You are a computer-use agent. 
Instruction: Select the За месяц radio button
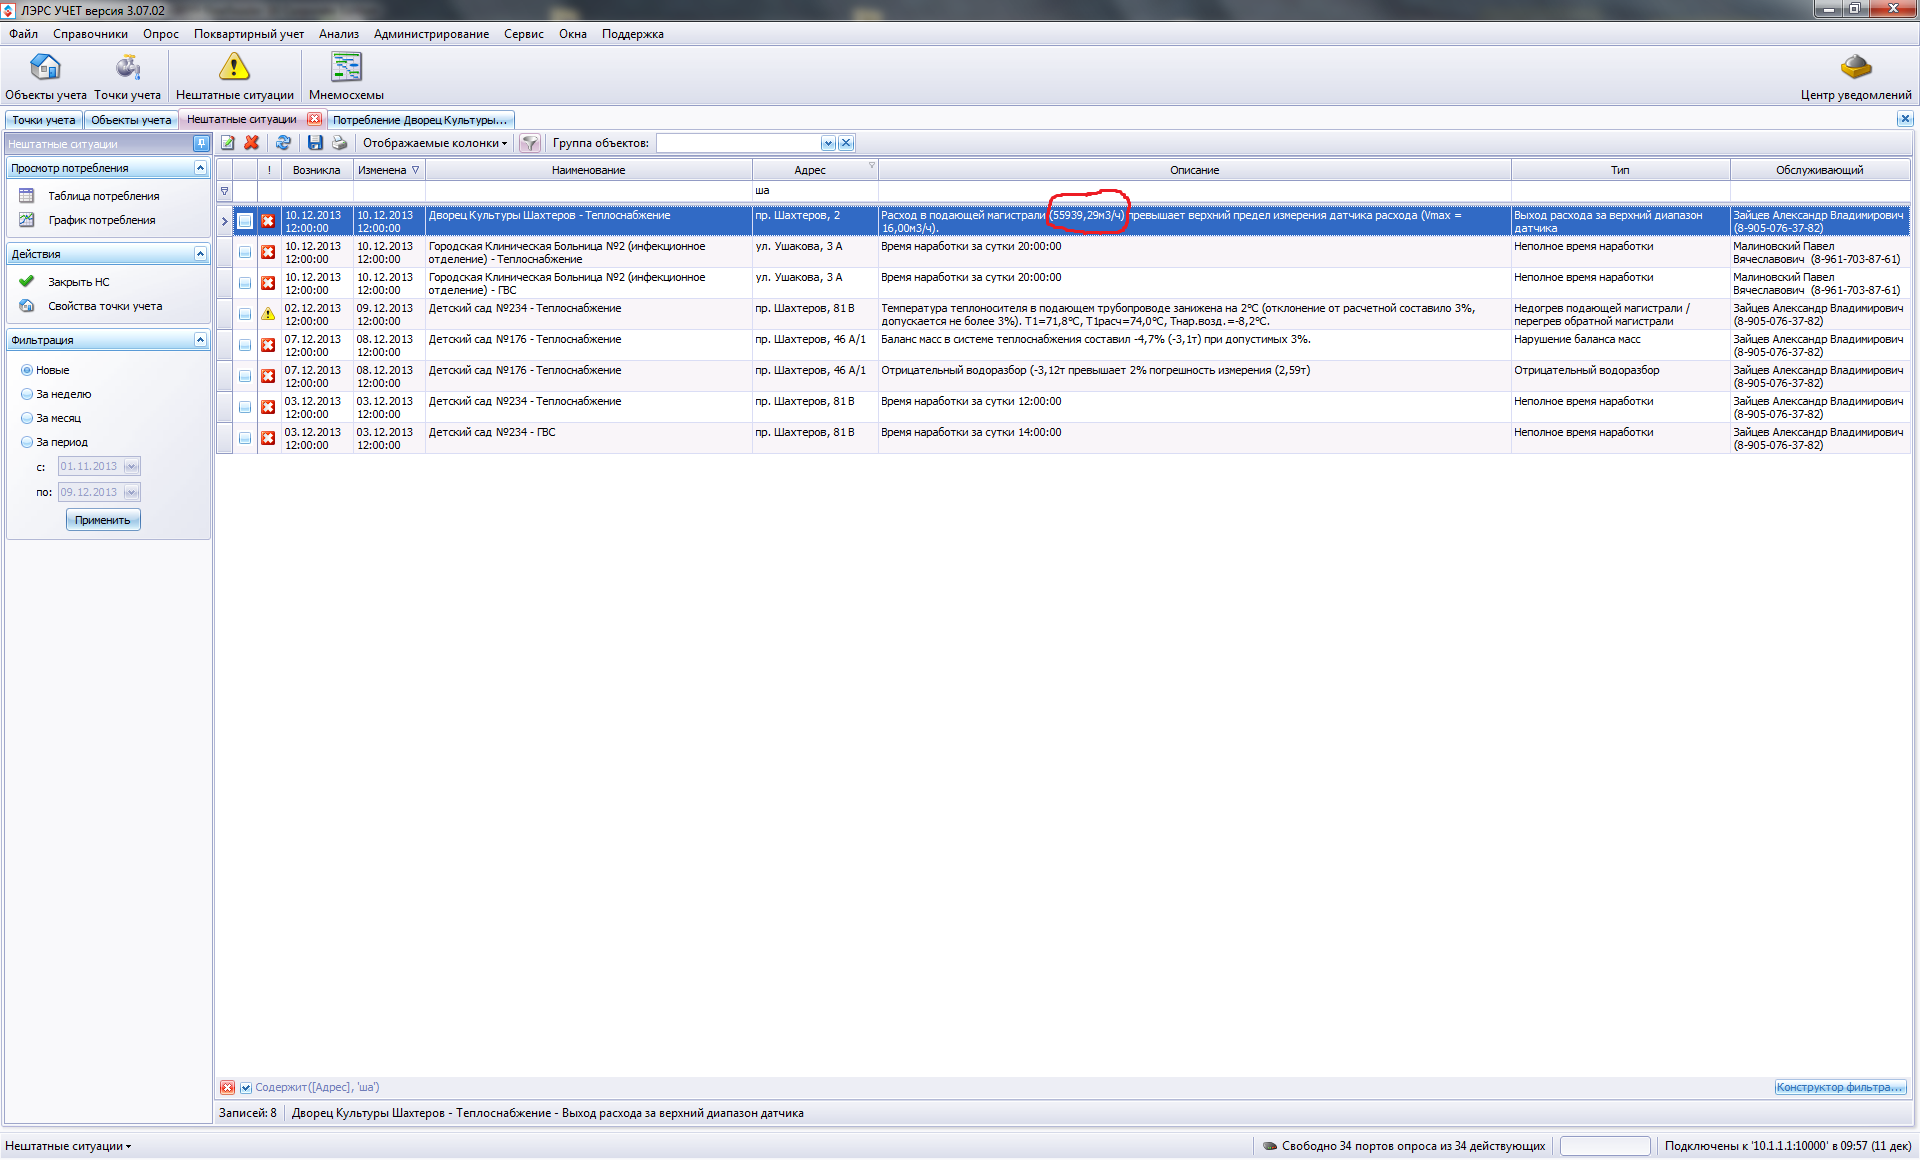[x=27, y=418]
